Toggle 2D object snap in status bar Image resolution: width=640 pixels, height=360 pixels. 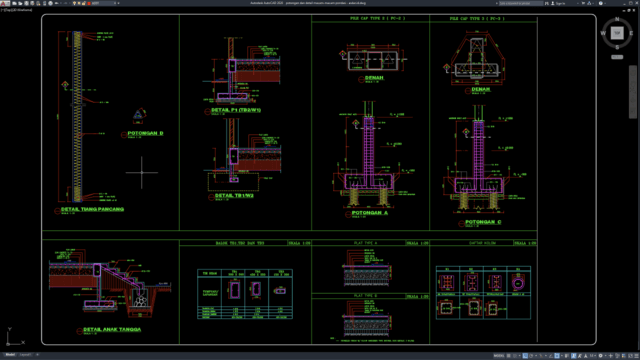click(557, 356)
